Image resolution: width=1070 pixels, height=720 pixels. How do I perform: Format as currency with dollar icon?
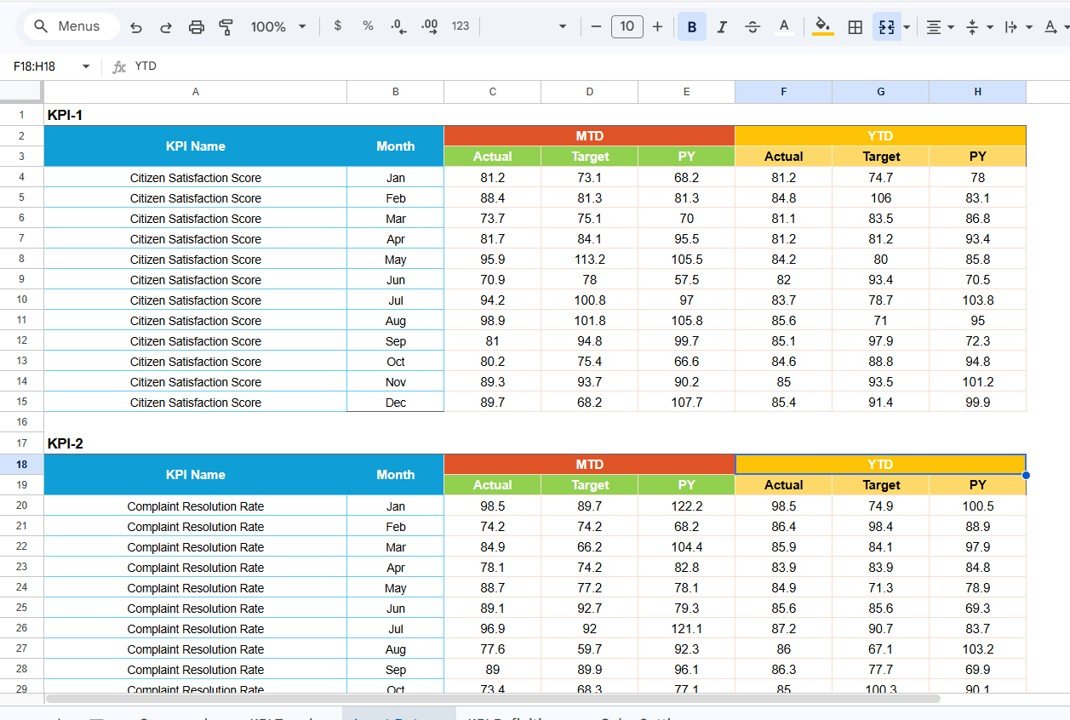pyautogui.click(x=337, y=26)
